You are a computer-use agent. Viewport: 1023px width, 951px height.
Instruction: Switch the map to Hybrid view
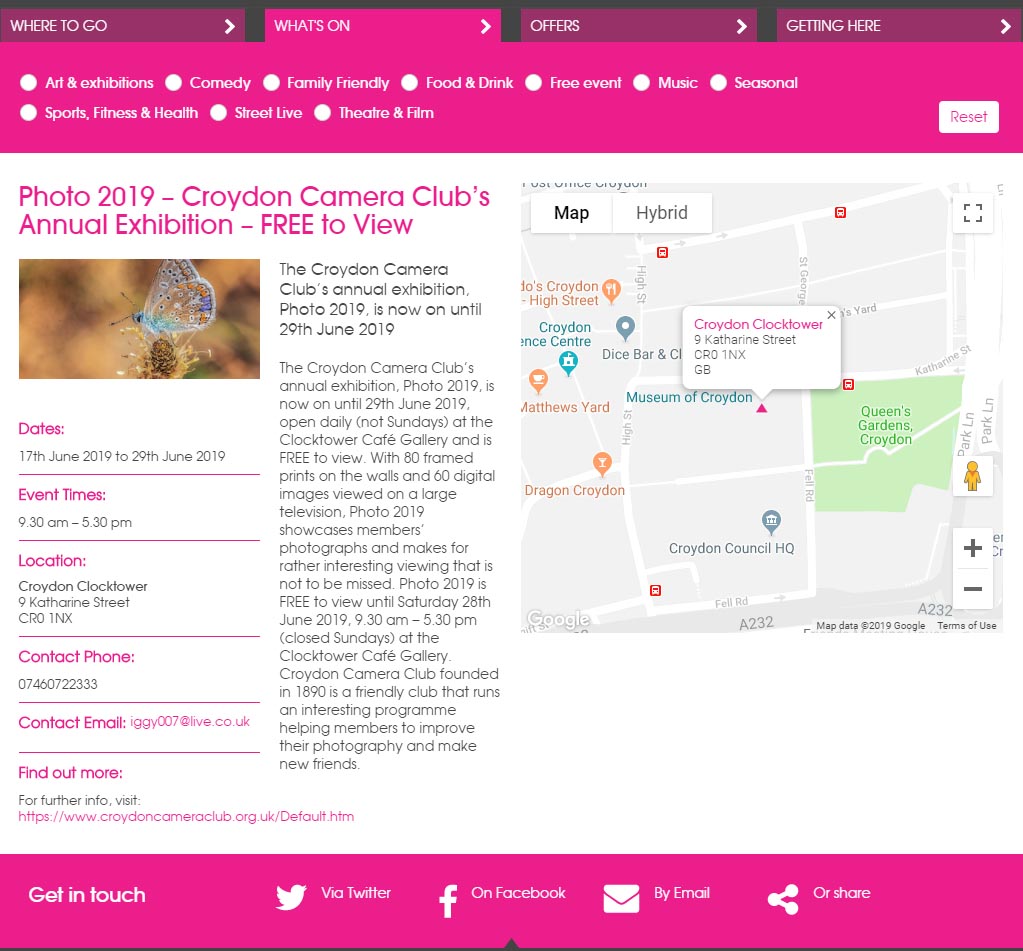[x=662, y=213]
